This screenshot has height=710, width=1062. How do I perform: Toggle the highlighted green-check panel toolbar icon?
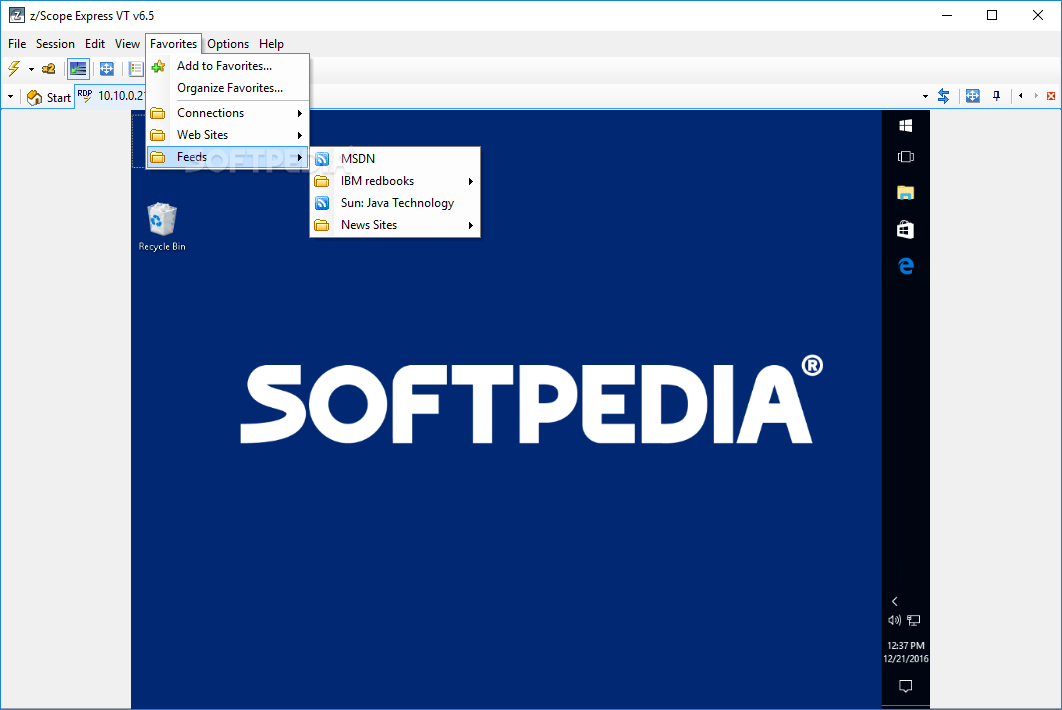click(x=79, y=68)
